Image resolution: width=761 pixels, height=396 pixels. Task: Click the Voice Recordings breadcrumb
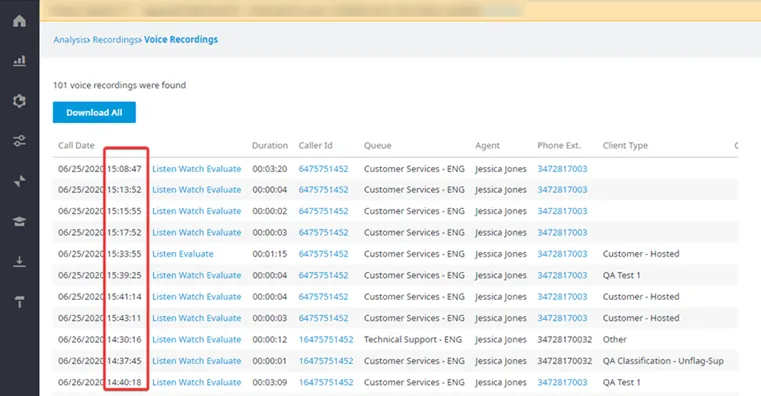[181, 40]
